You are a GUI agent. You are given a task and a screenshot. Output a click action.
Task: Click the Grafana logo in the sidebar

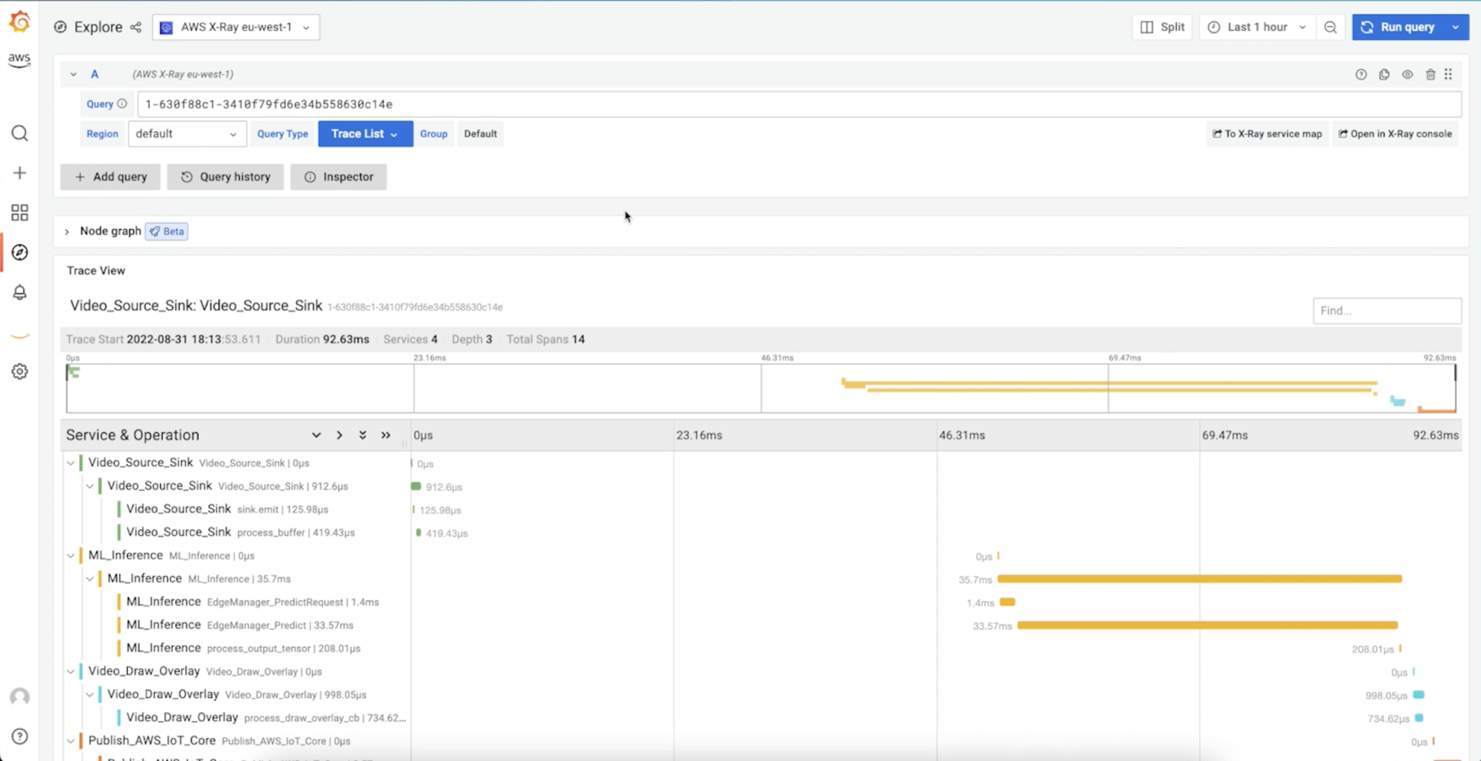tap(19, 20)
